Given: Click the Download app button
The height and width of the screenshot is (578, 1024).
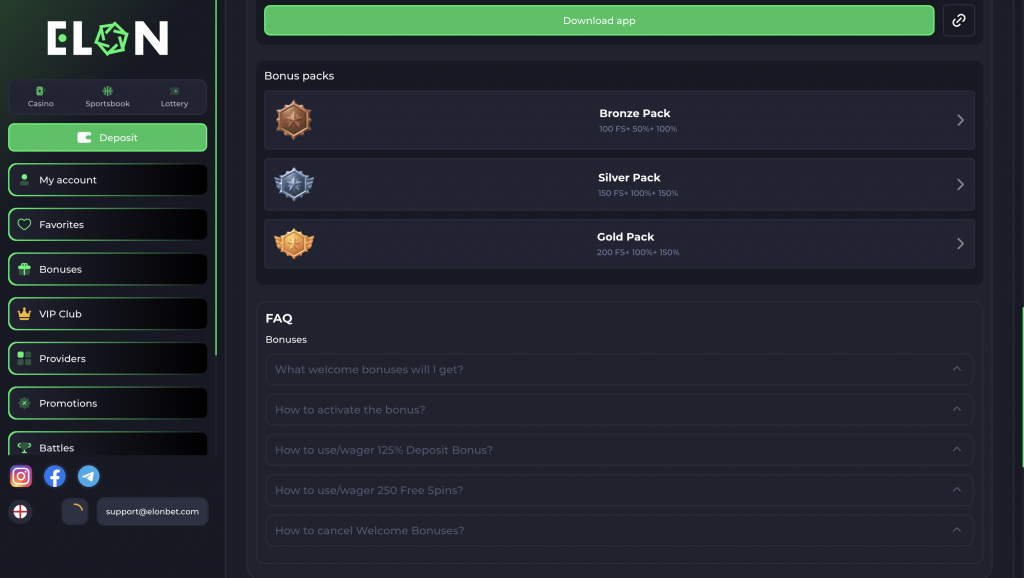Looking at the screenshot, I should (599, 20).
